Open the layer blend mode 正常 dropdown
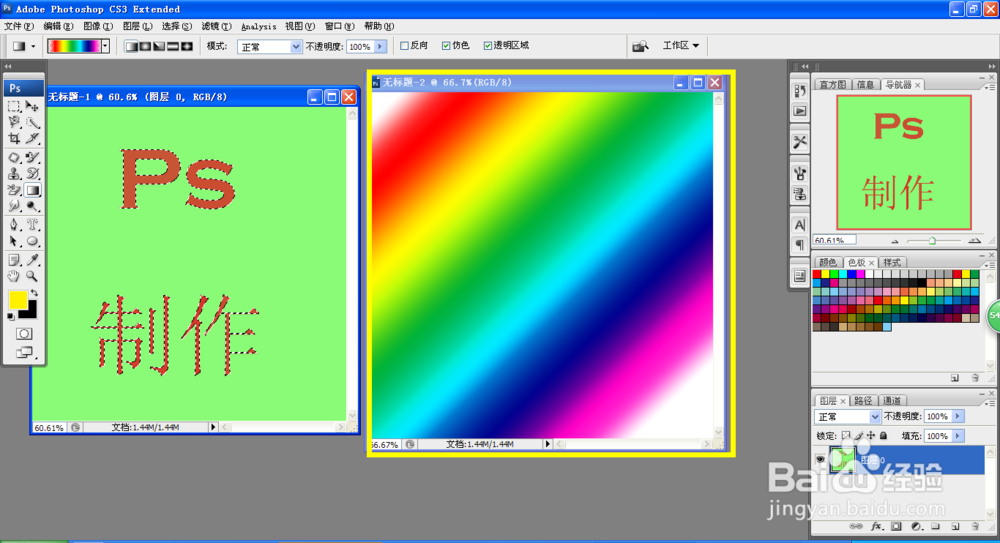 tap(848, 417)
